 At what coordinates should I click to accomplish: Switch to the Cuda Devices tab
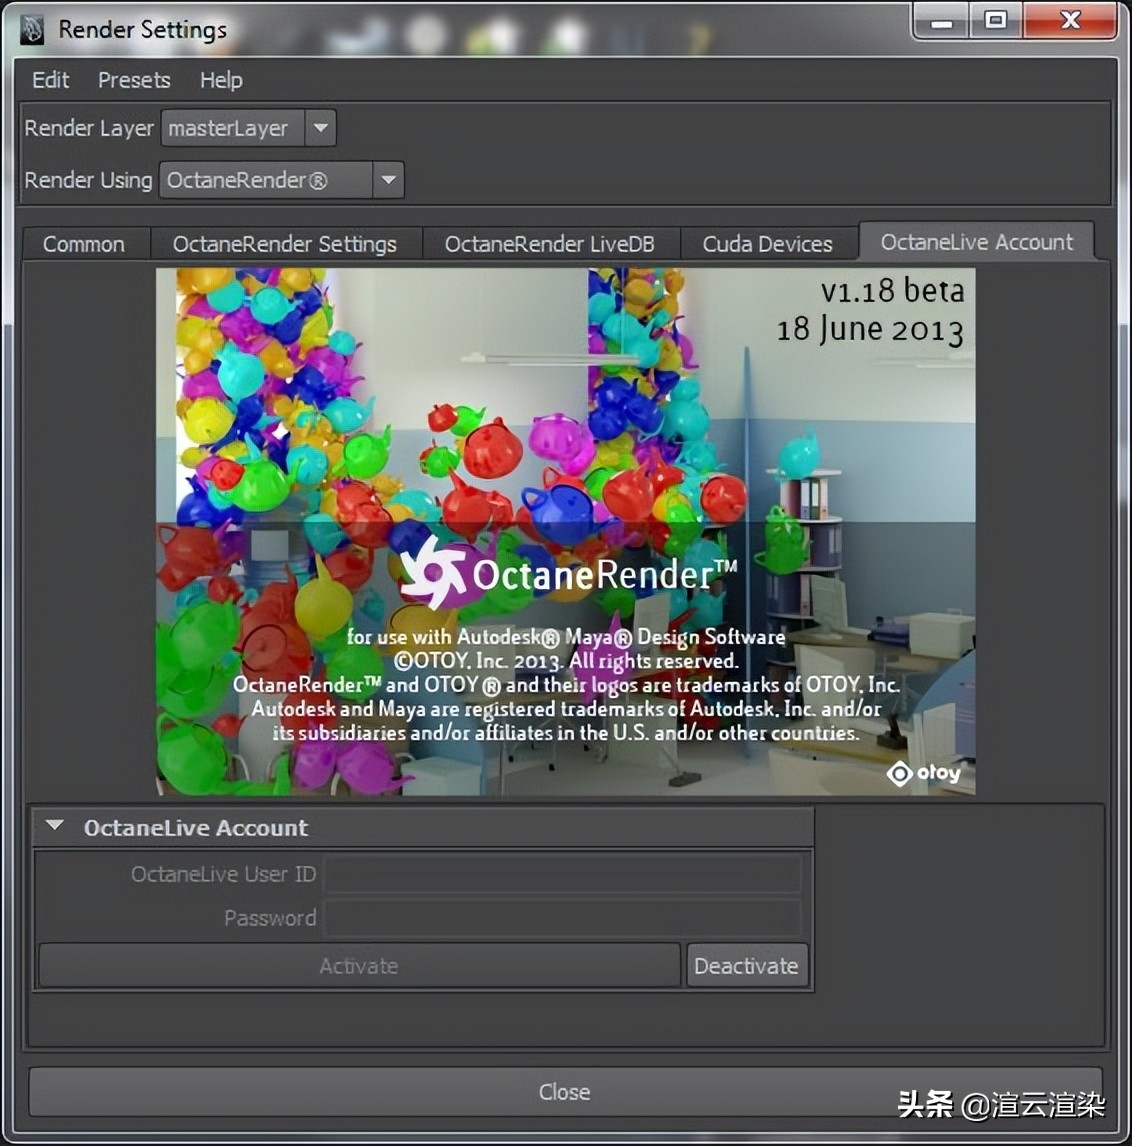coord(767,244)
